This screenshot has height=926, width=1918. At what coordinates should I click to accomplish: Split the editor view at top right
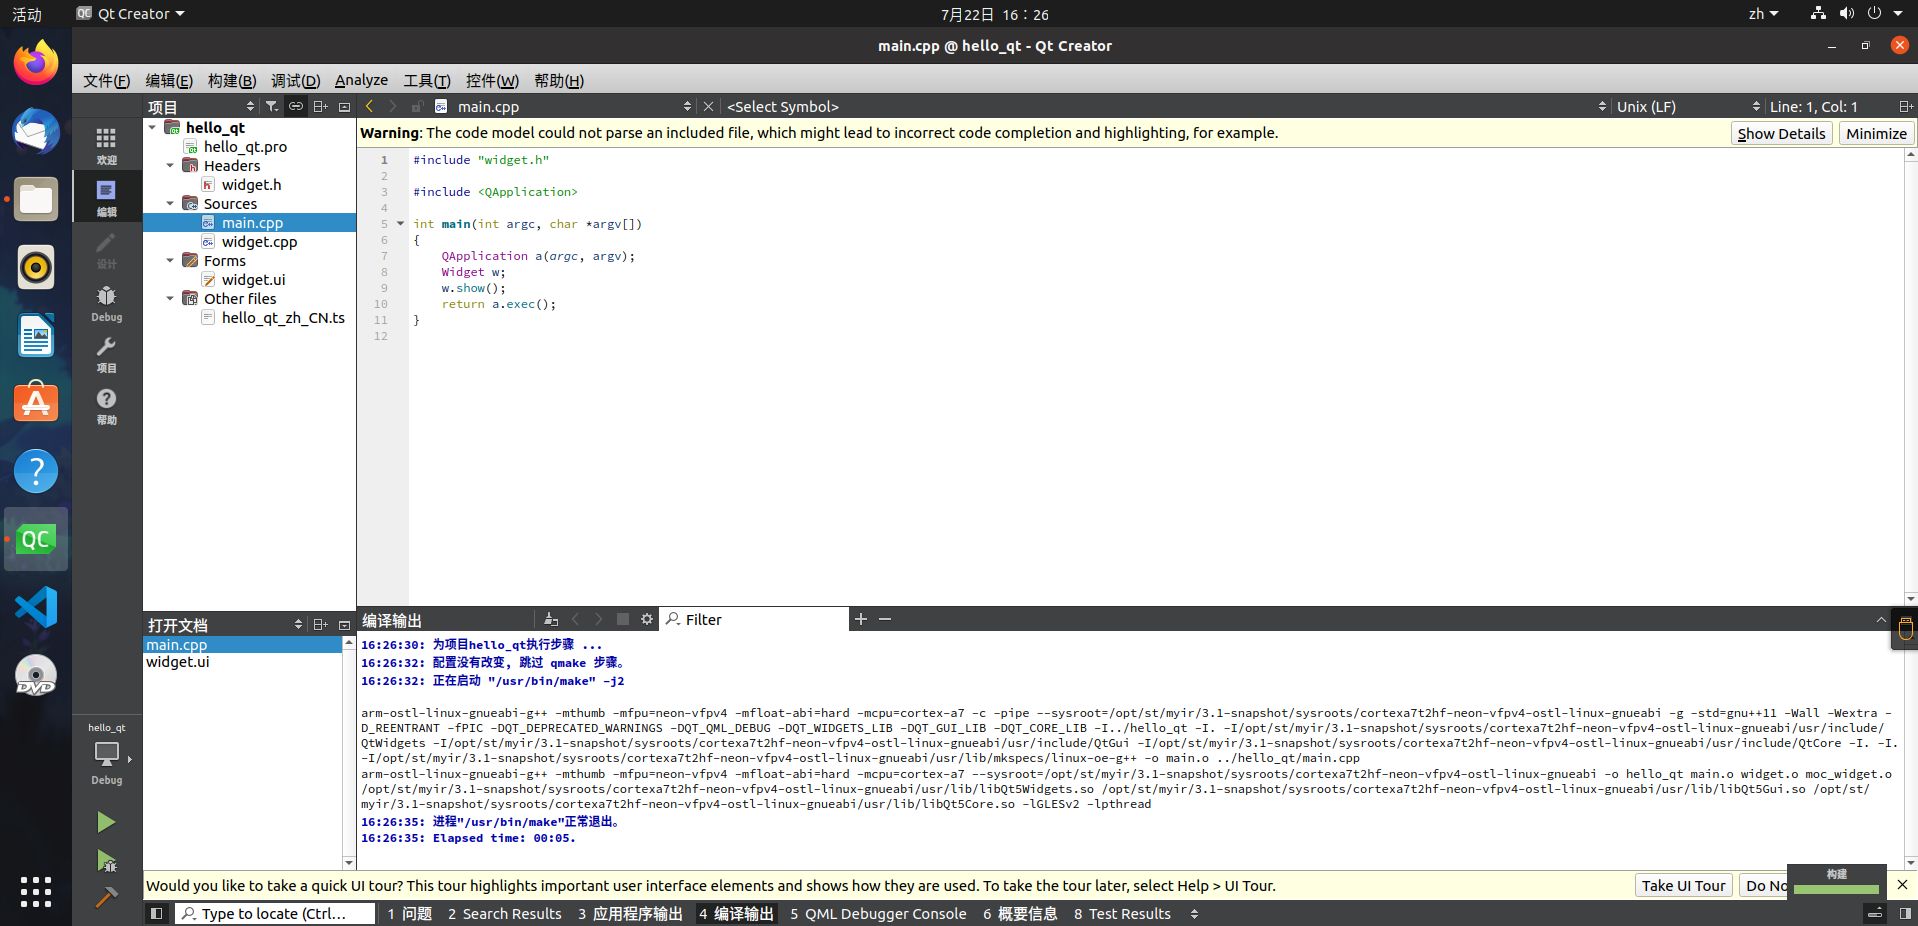click(1906, 106)
